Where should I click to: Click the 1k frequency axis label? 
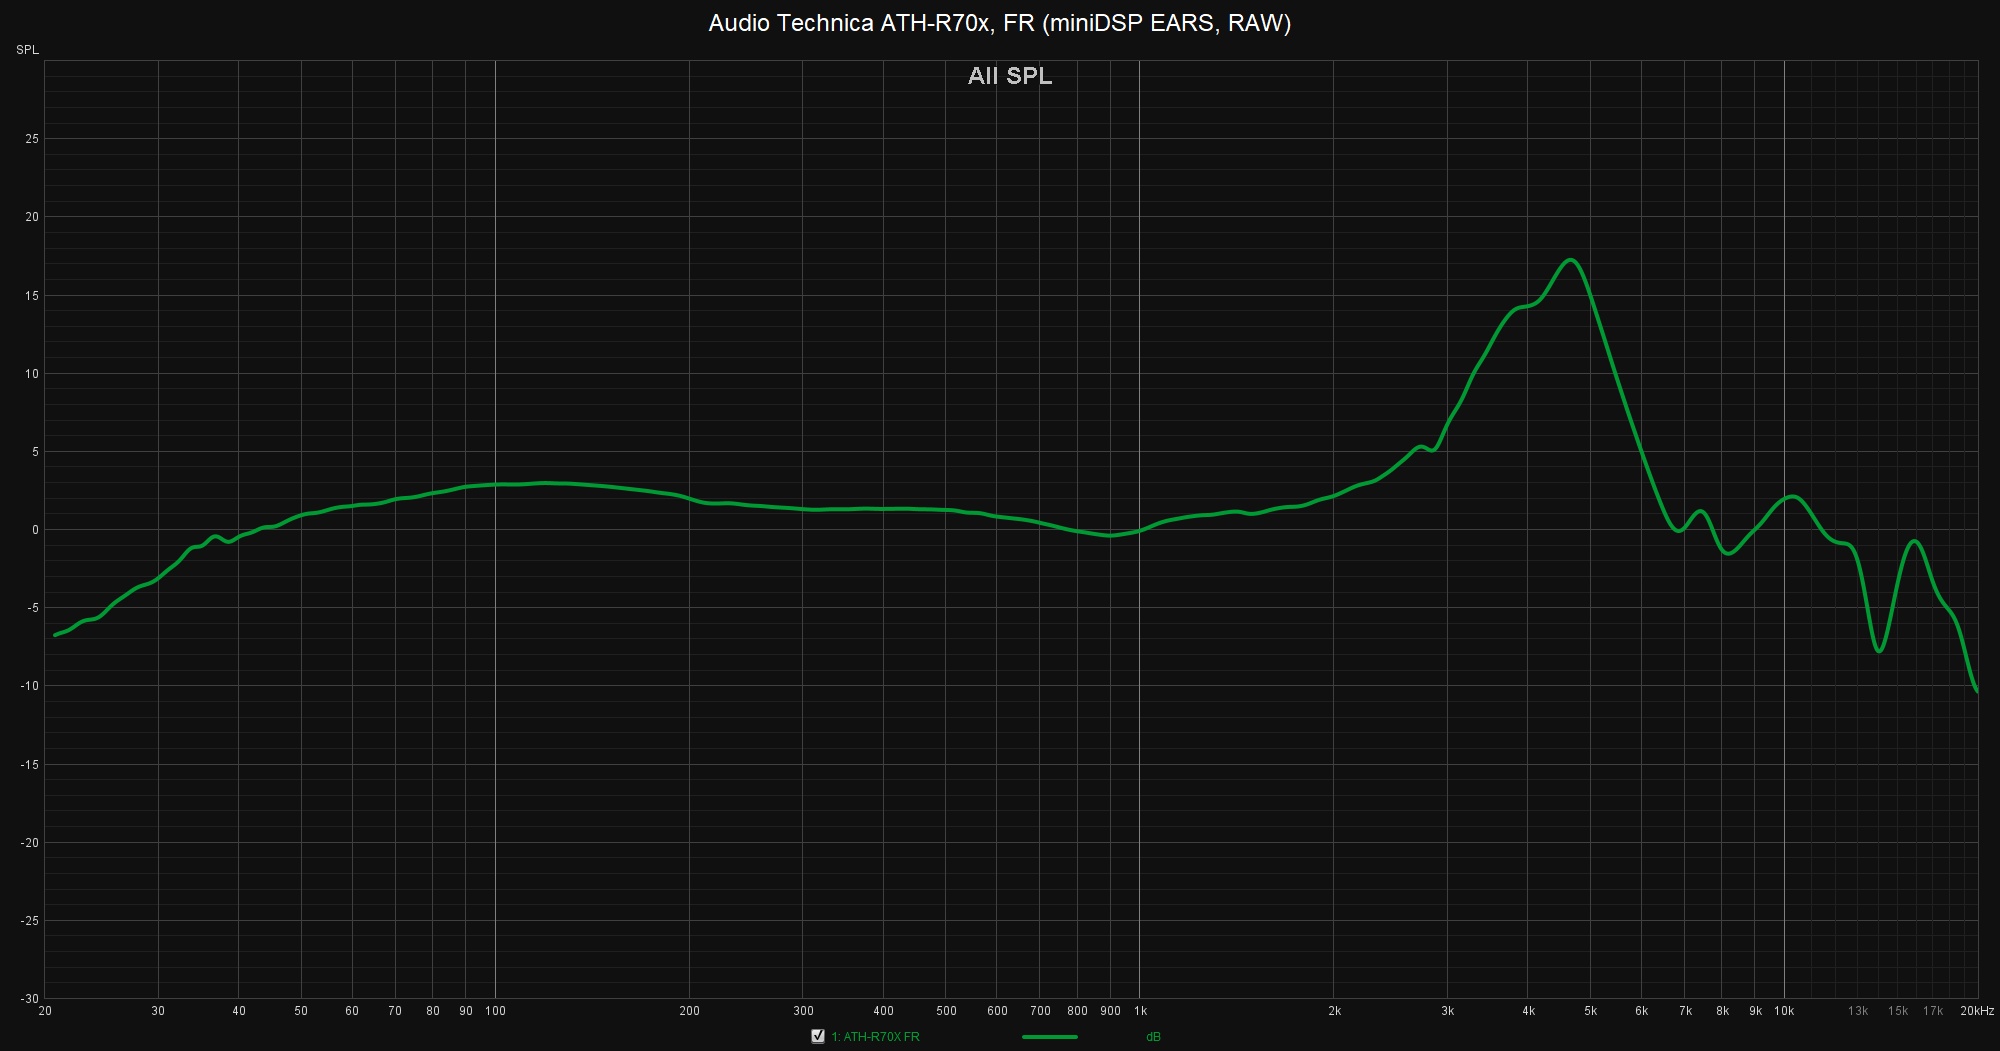pyautogui.click(x=1140, y=1011)
